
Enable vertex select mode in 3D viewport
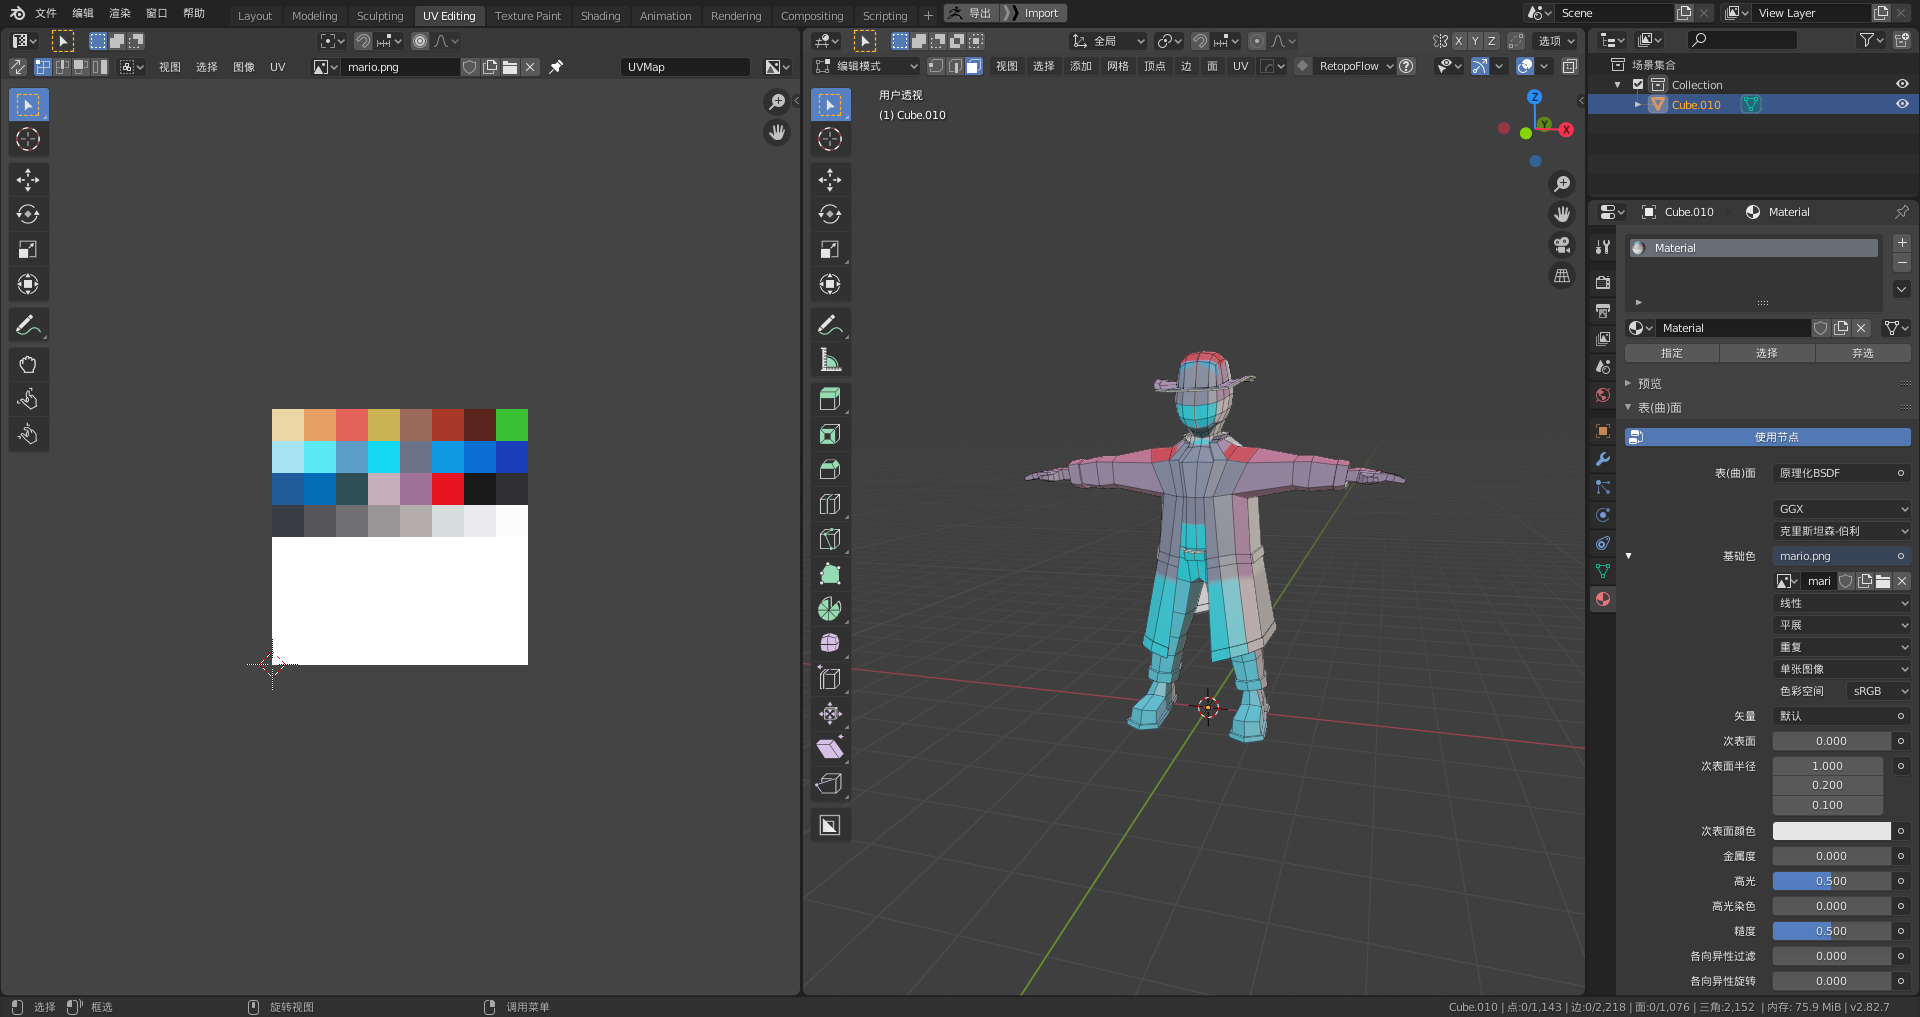tap(936, 66)
